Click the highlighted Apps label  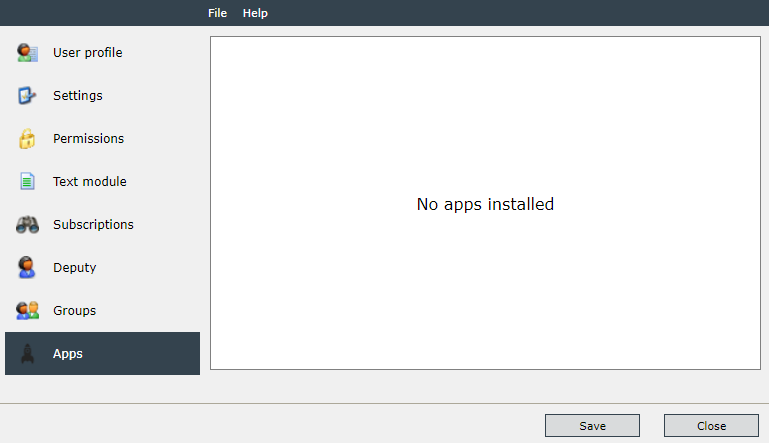[68, 354]
